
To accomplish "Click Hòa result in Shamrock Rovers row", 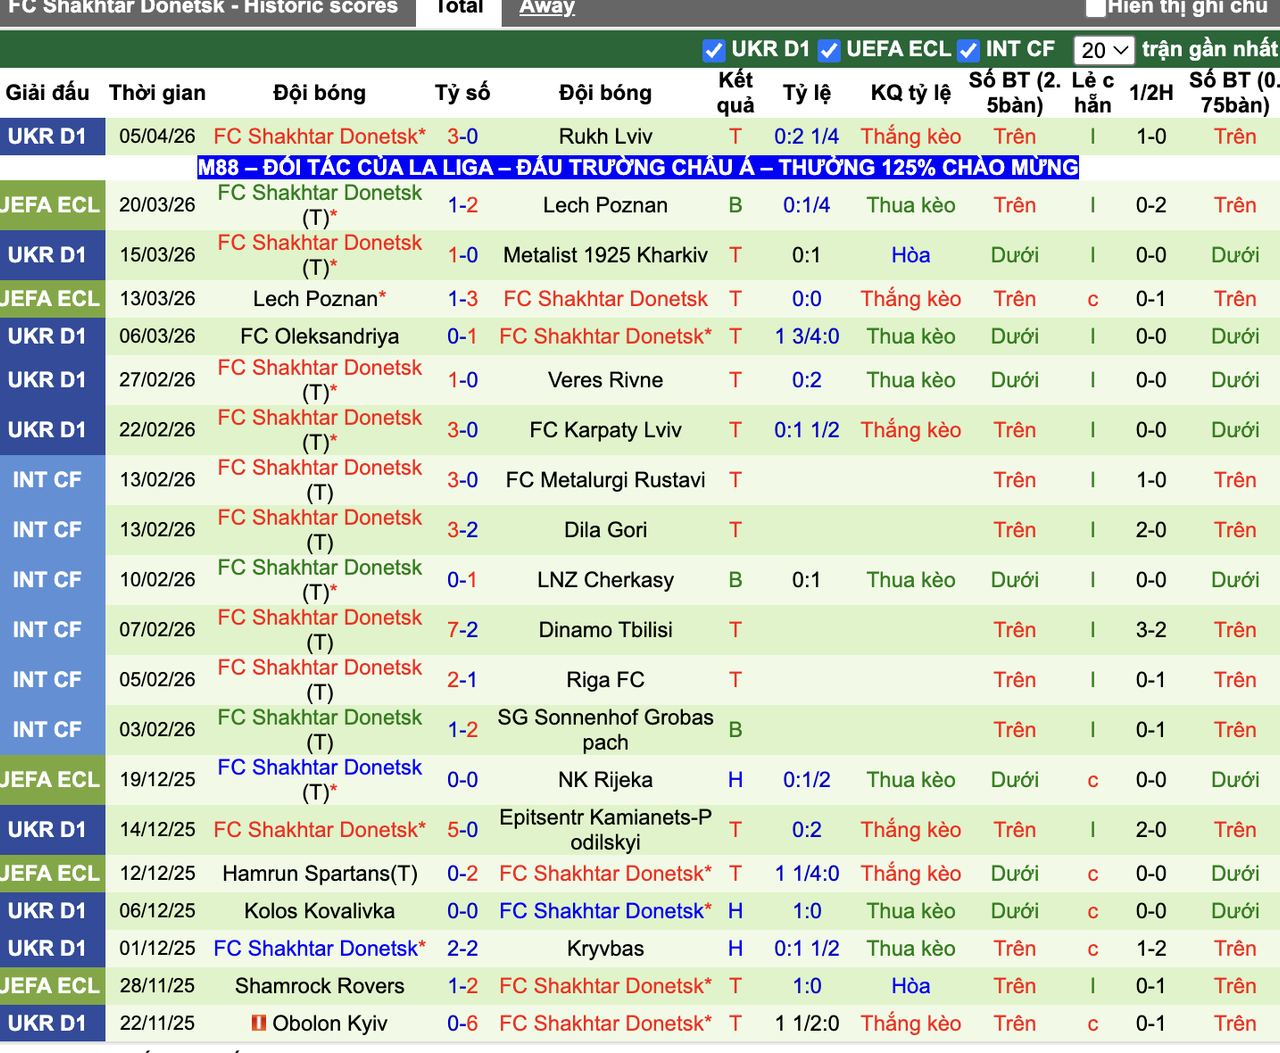I will tap(911, 986).
